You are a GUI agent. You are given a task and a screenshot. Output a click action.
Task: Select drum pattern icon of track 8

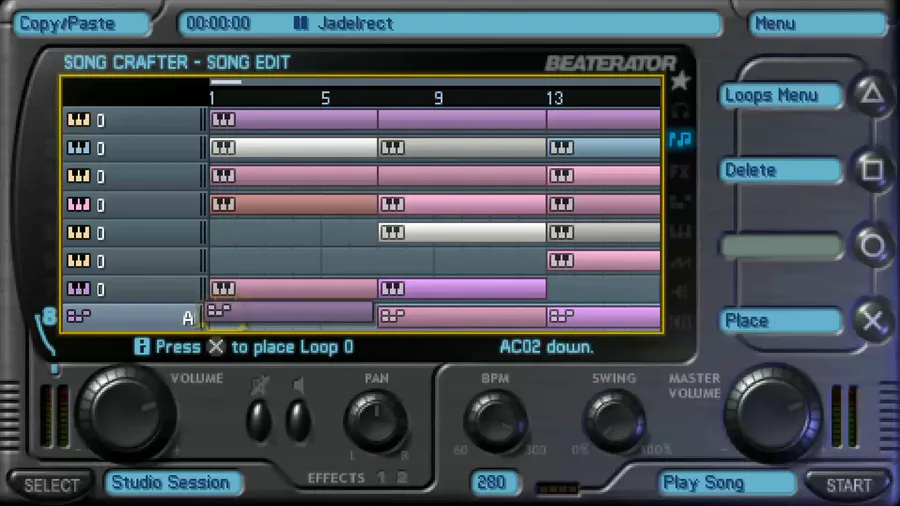79,316
